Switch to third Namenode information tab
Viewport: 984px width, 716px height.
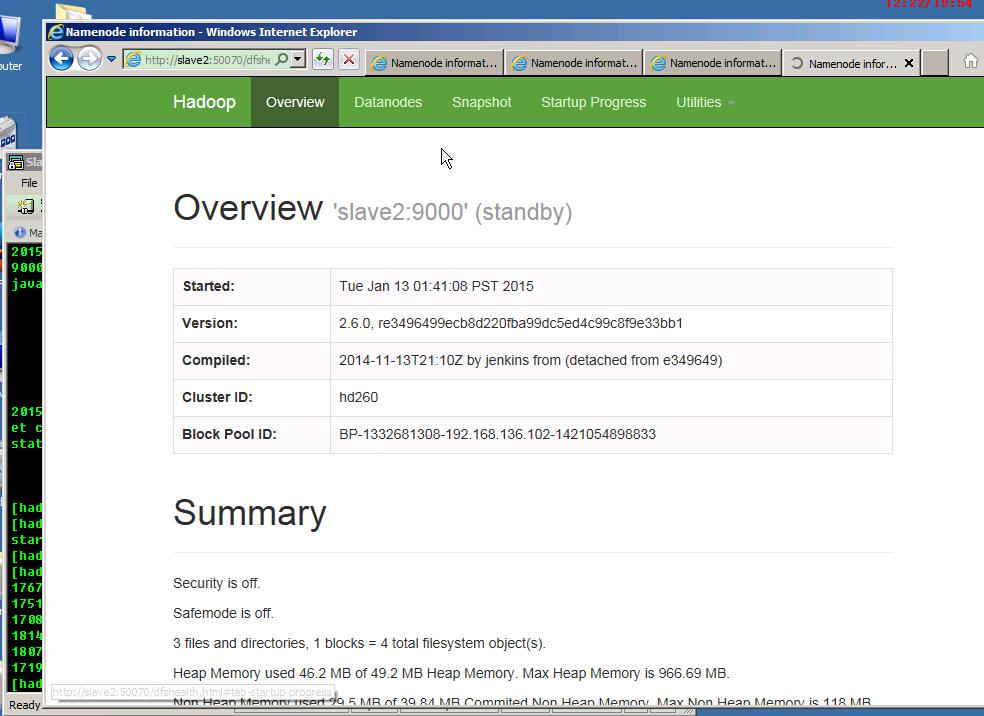(x=713, y=63)
